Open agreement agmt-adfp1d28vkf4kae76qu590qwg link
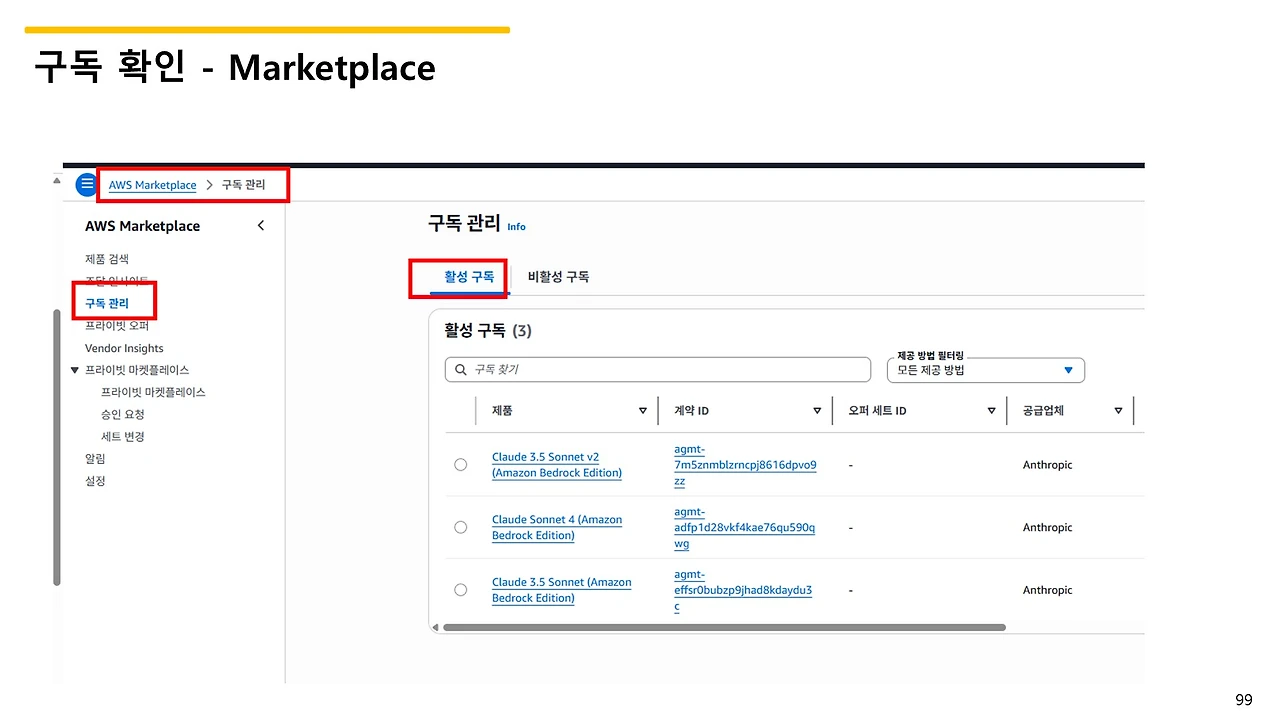The height and width of the screenshot is (720, 1280). (744, 527)
